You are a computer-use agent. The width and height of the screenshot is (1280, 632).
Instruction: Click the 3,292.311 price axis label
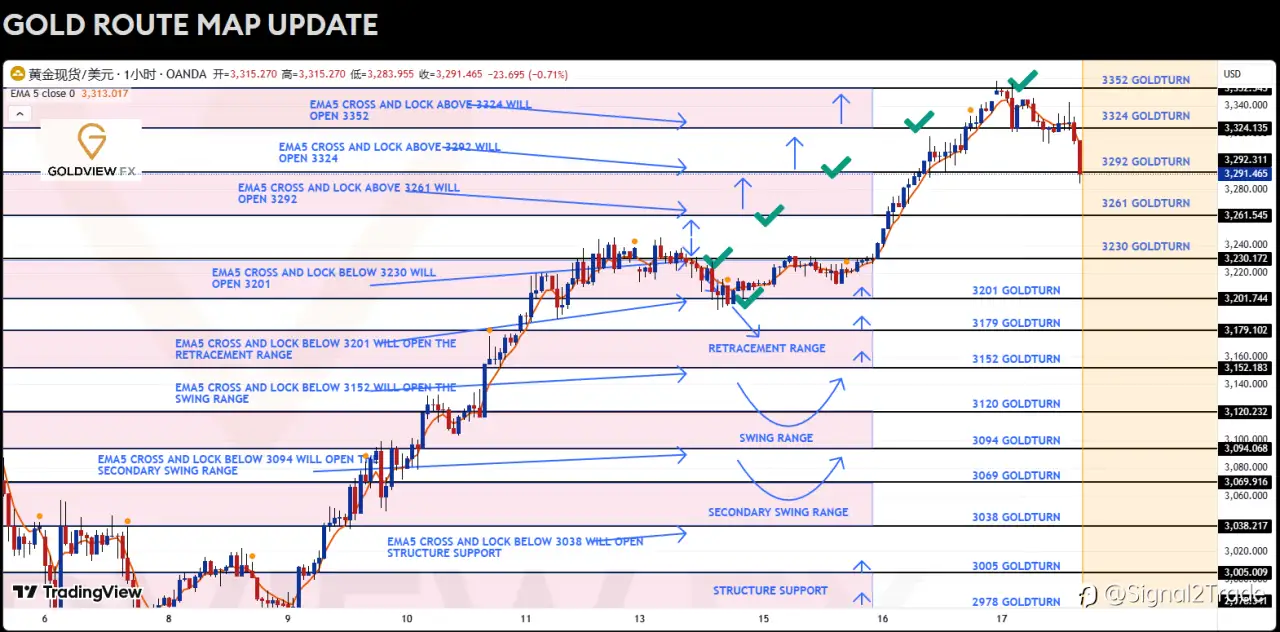click(1245, 160)
